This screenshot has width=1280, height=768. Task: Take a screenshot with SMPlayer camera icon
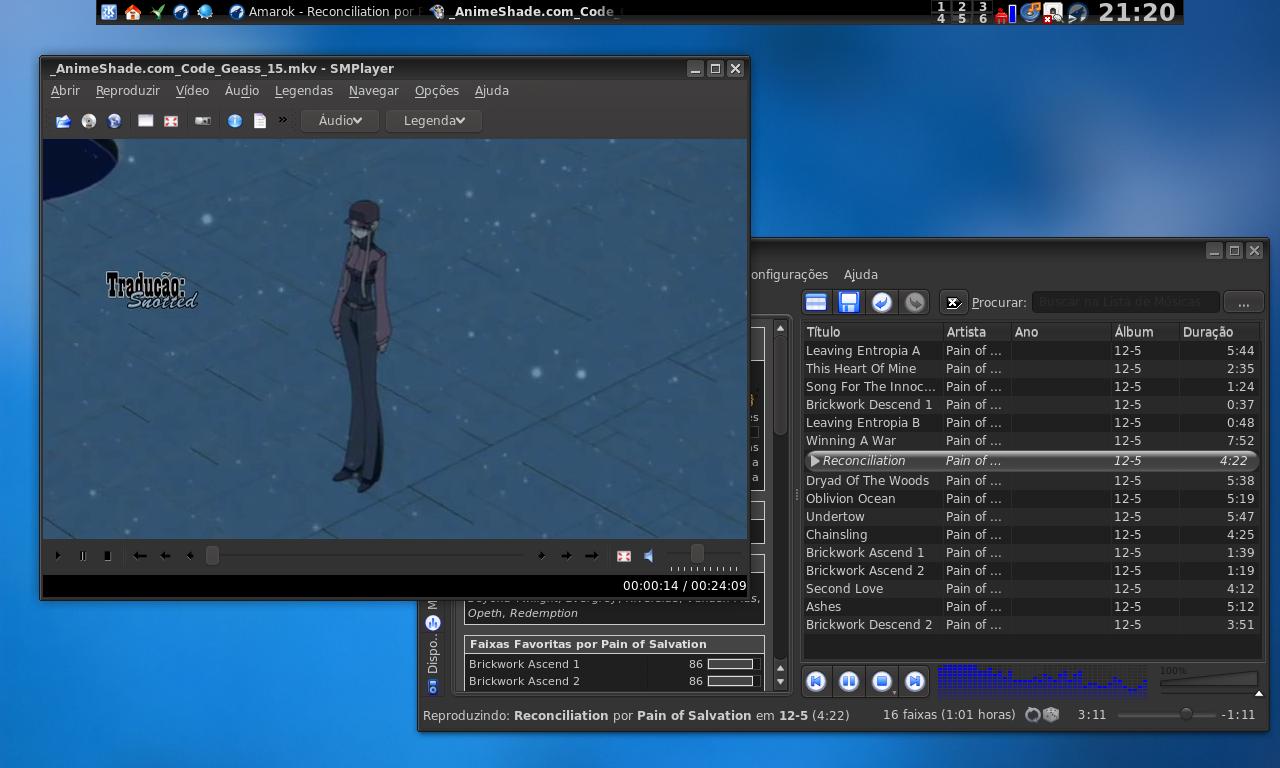[x=203, y=121]
